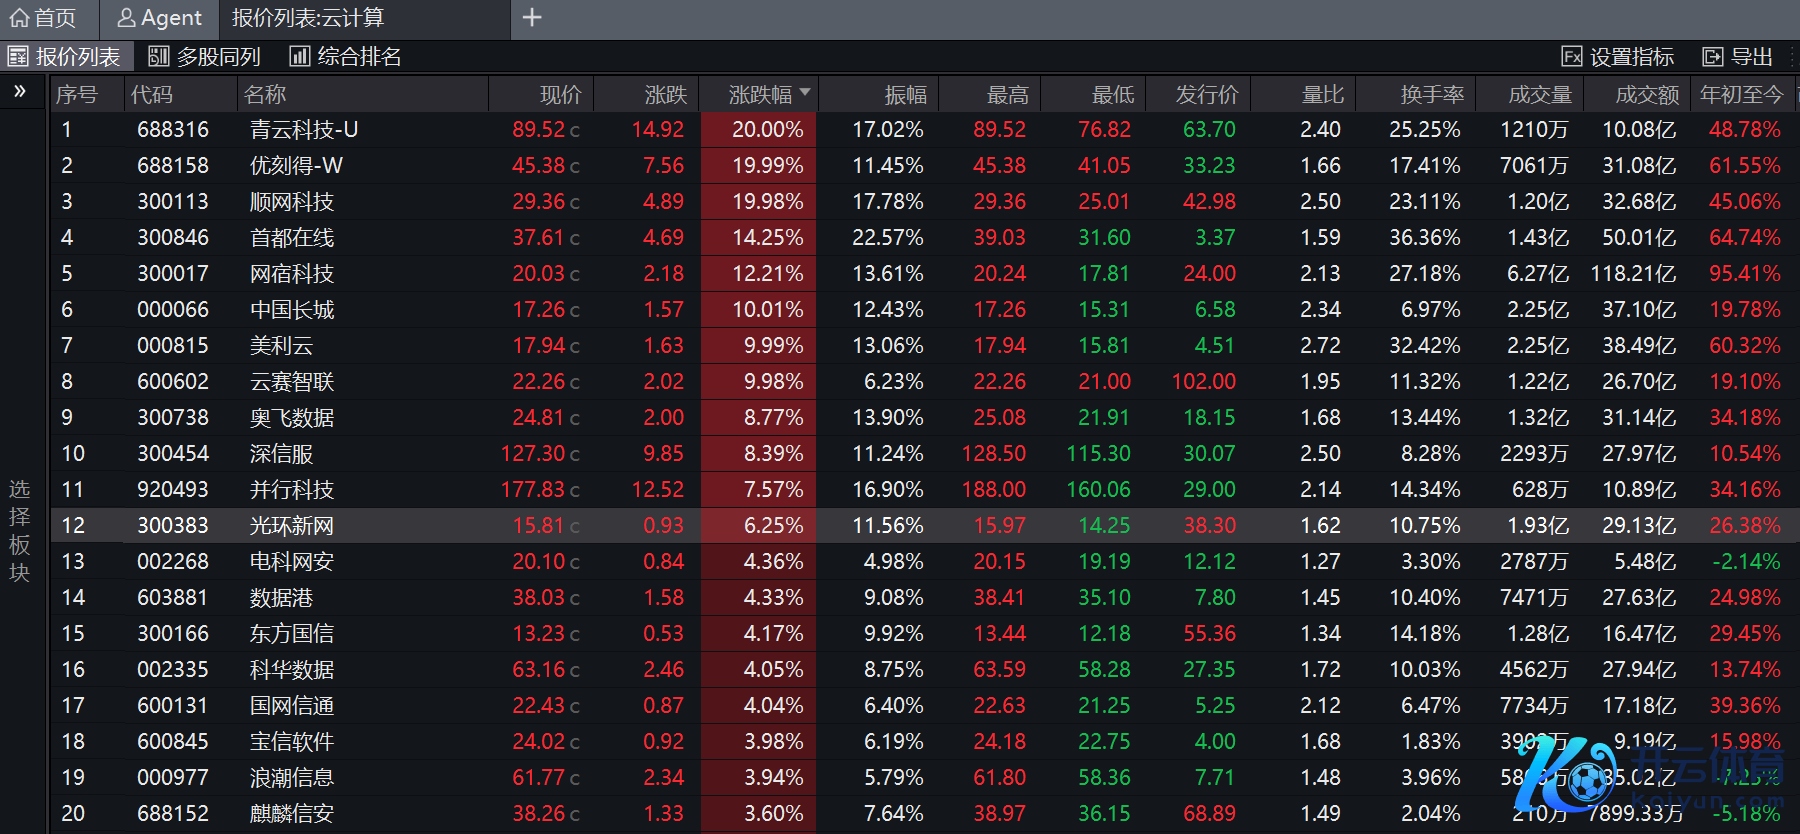The height and width of the screenshot is (834, 1800).
Task: Sort by 换手率 column header
Action: click(1431, 95)
